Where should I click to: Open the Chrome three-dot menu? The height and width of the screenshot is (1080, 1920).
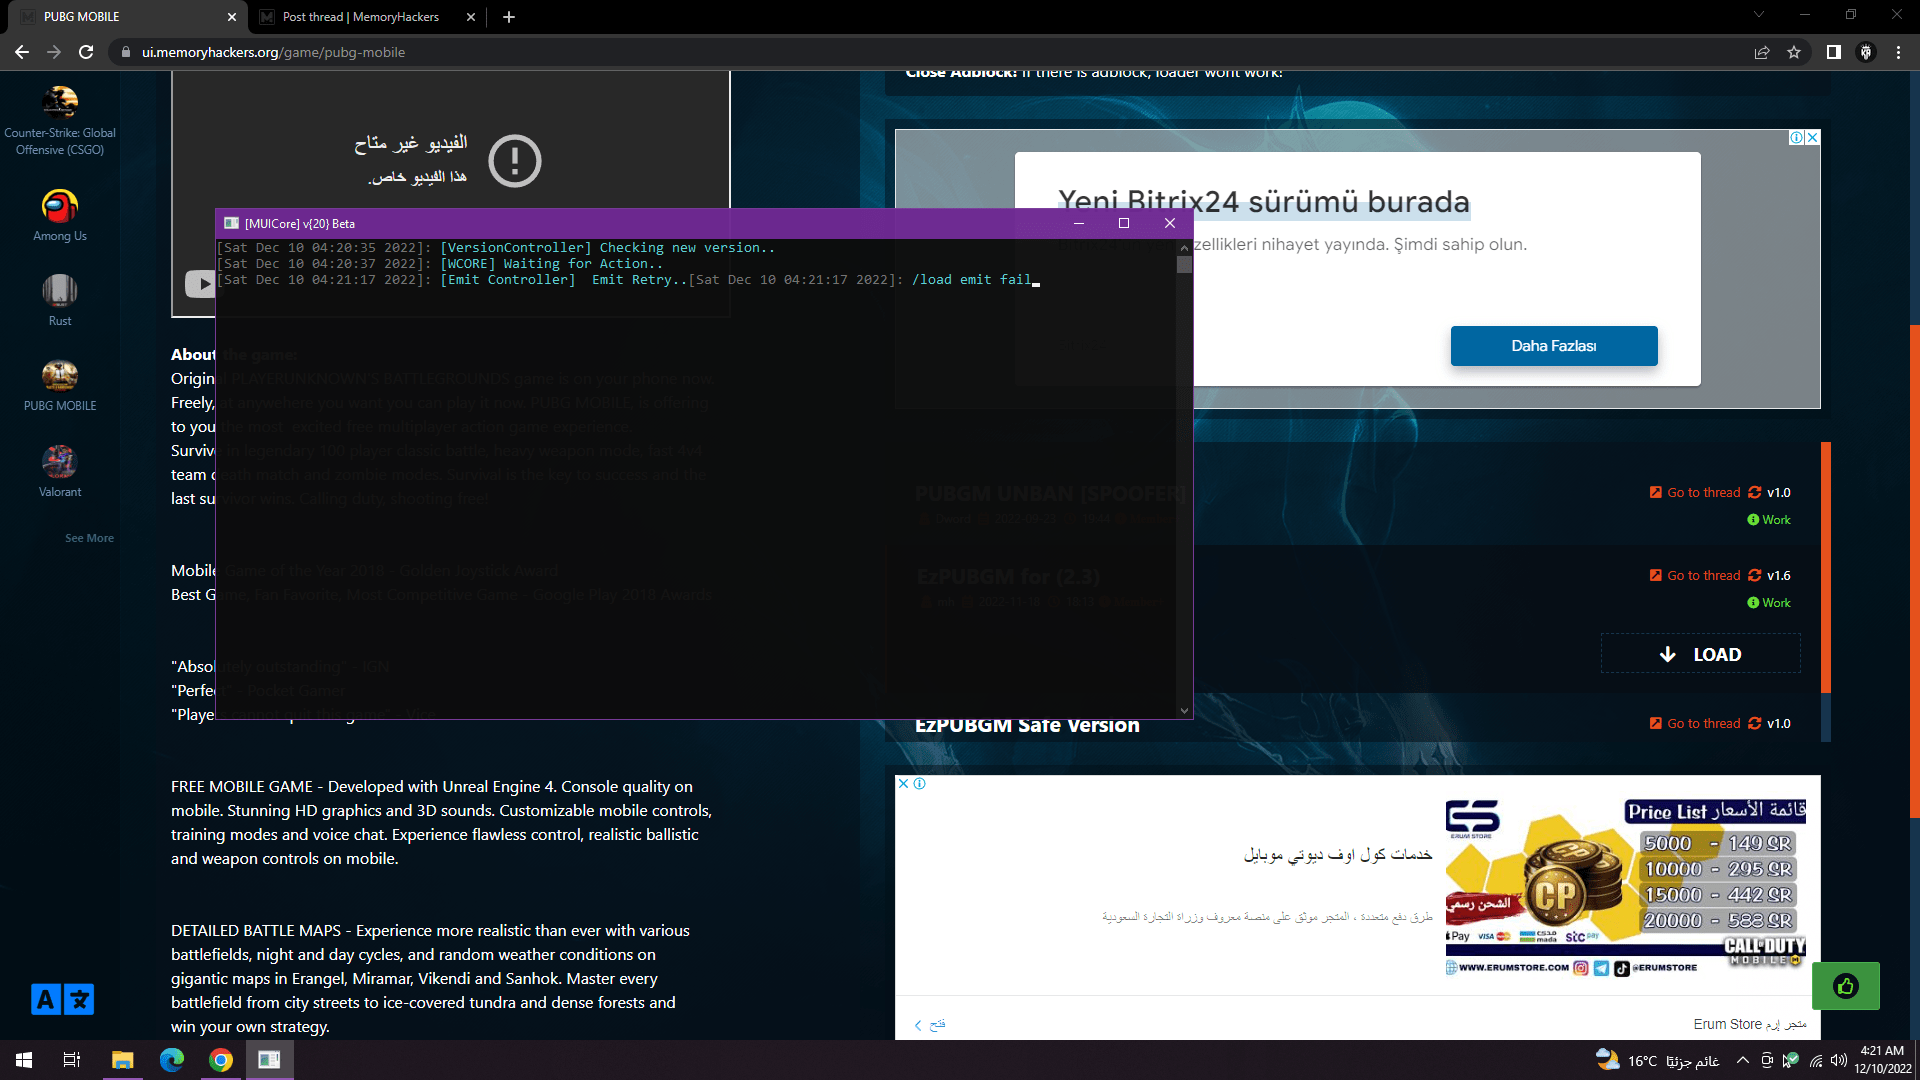click(x=1898, y=52)
